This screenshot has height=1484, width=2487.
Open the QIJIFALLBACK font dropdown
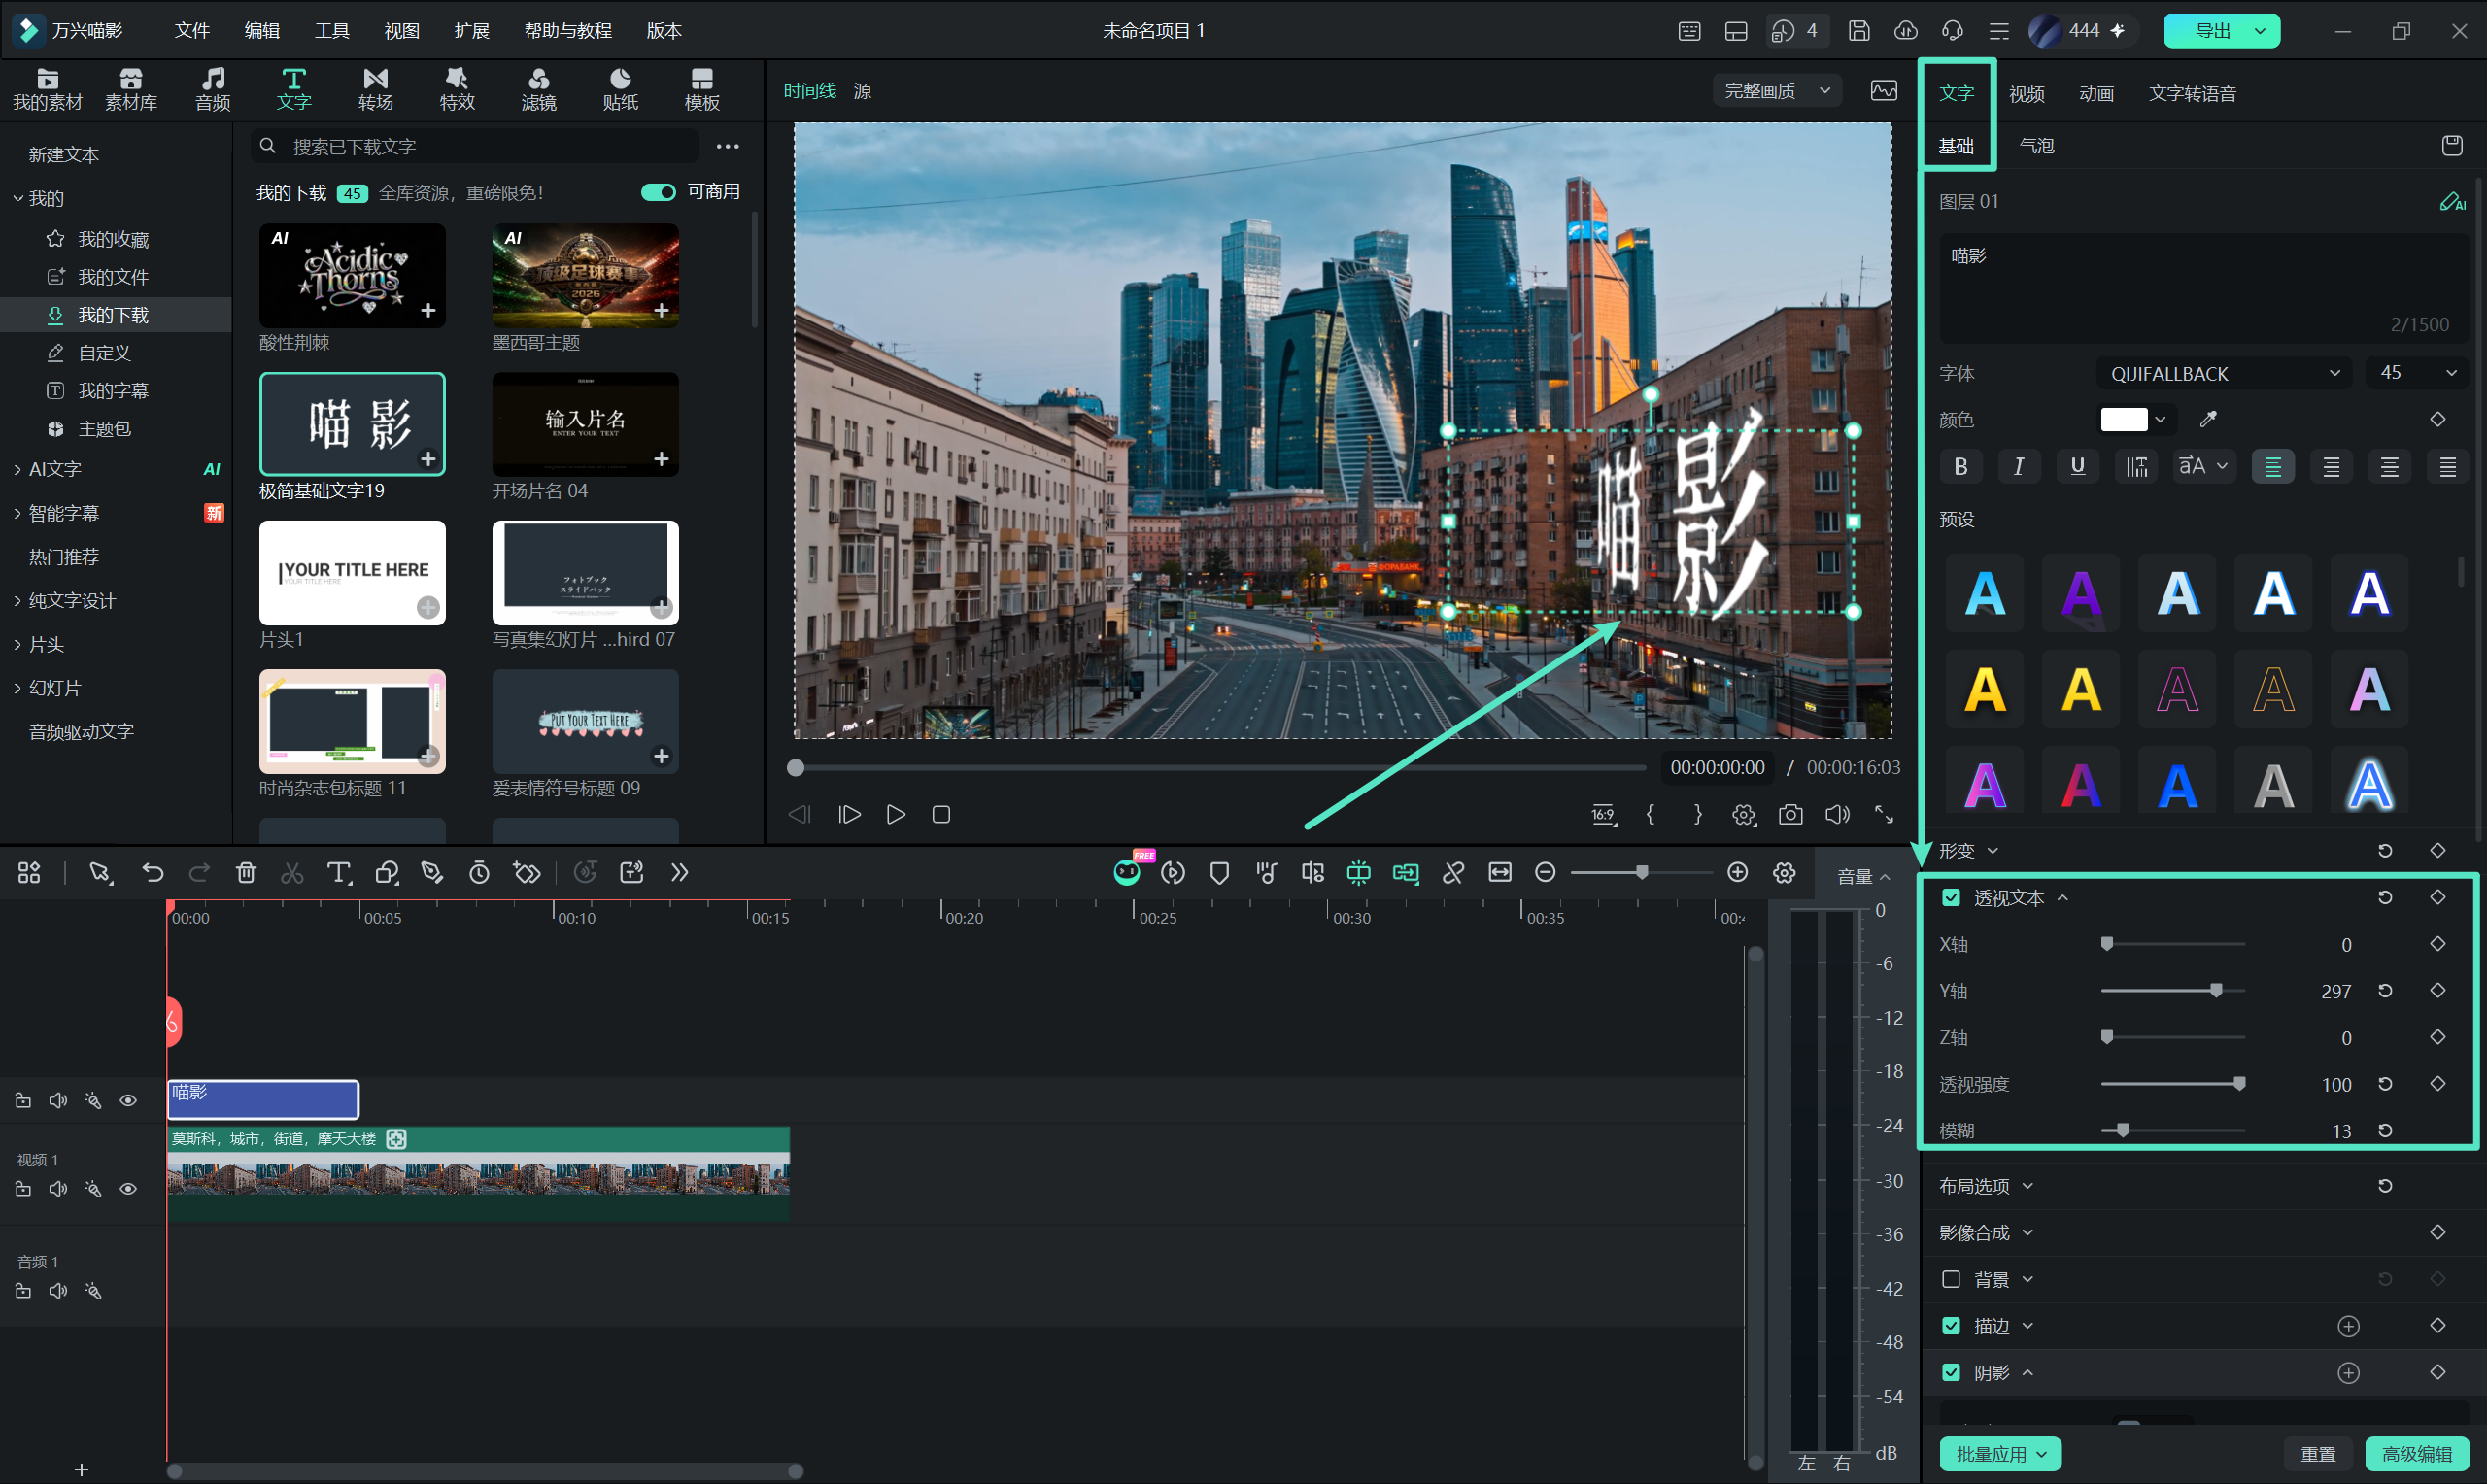coord(2224,373)
